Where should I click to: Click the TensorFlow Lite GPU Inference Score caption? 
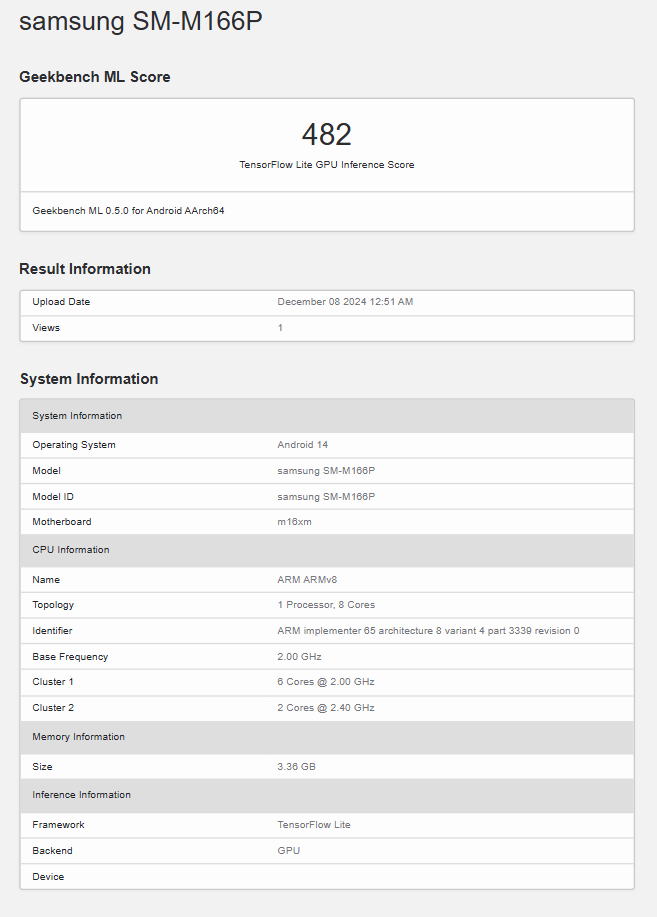coord(326,165)
